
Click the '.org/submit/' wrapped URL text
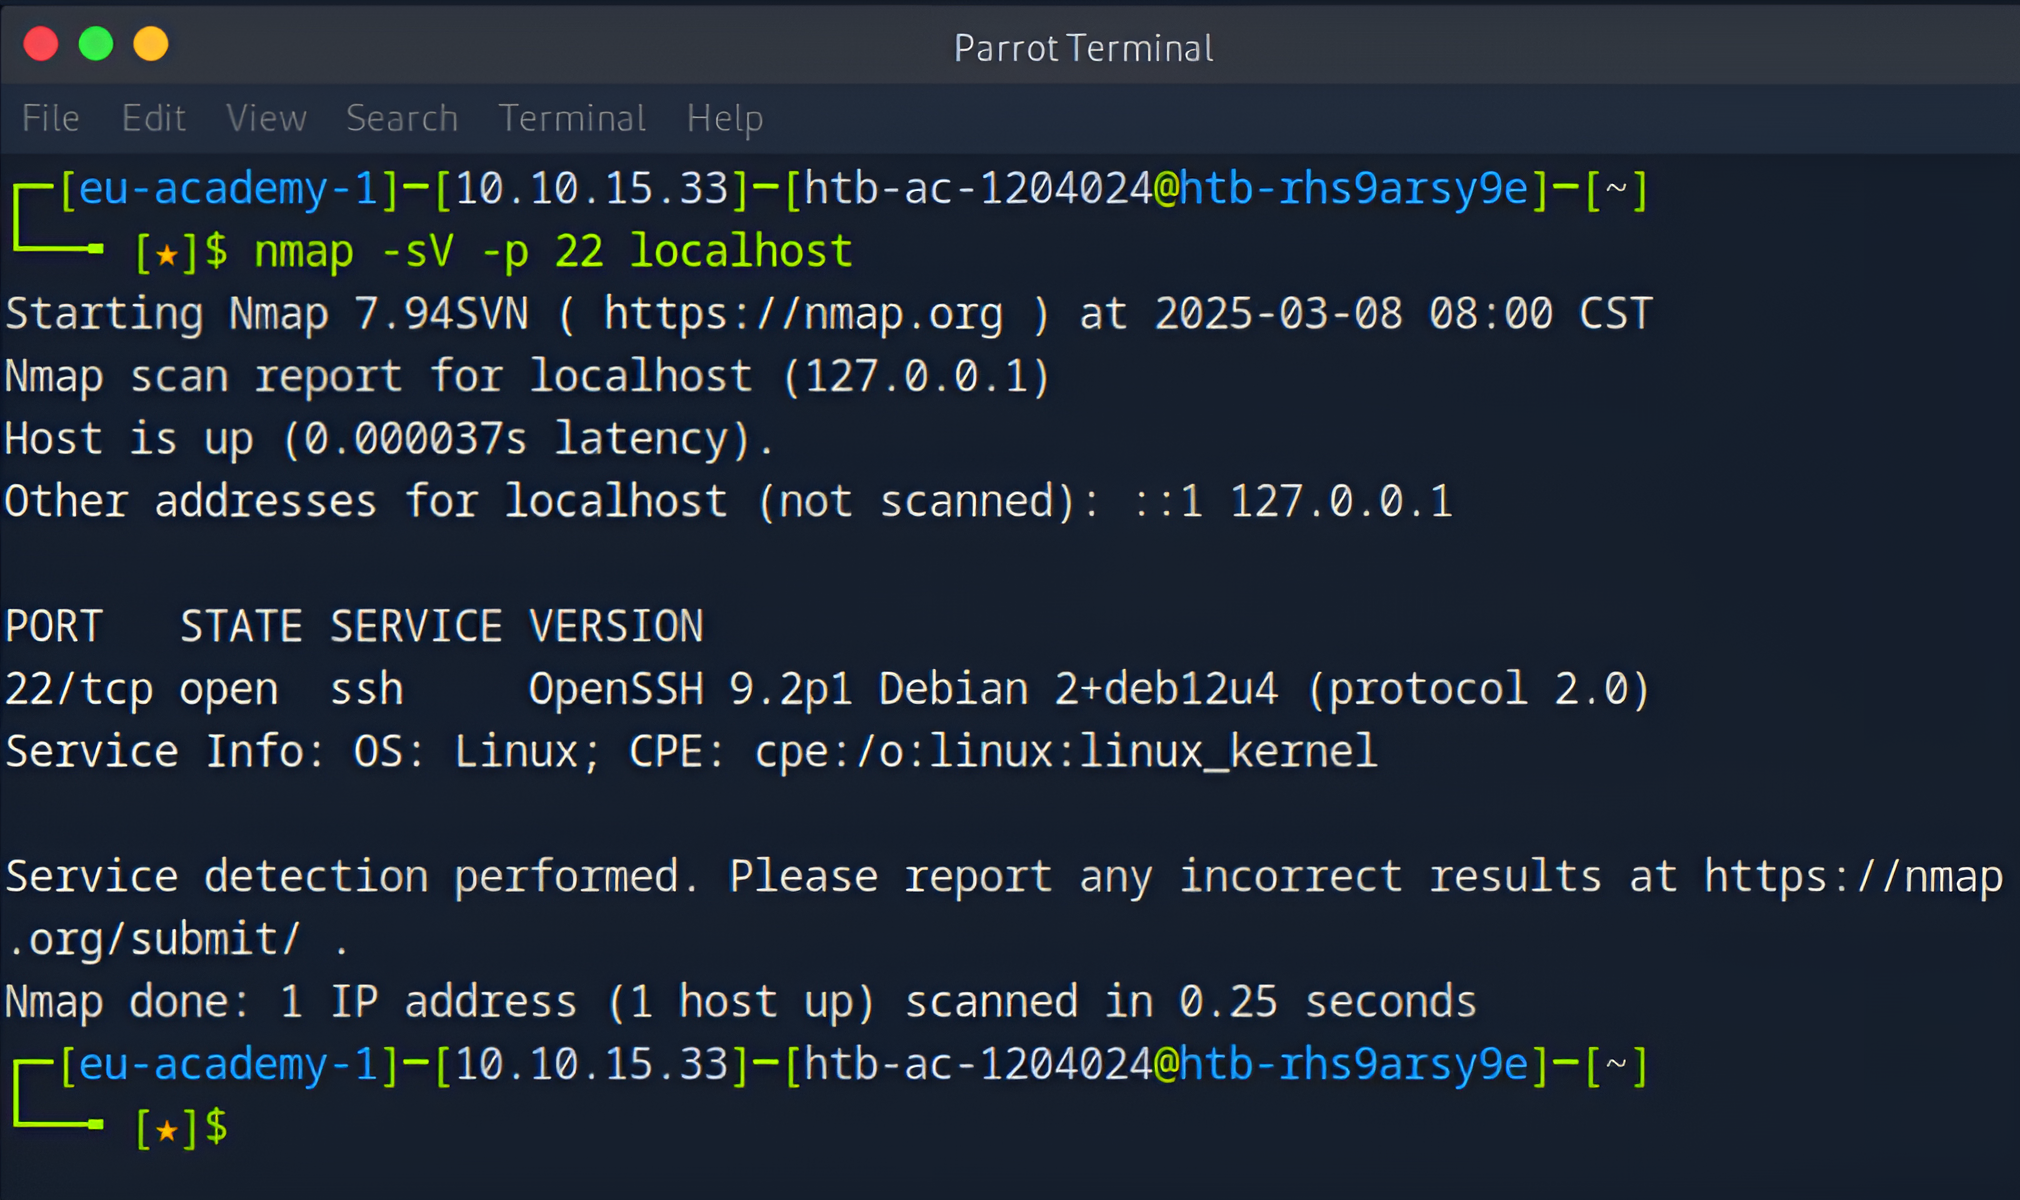pos(153,939)
